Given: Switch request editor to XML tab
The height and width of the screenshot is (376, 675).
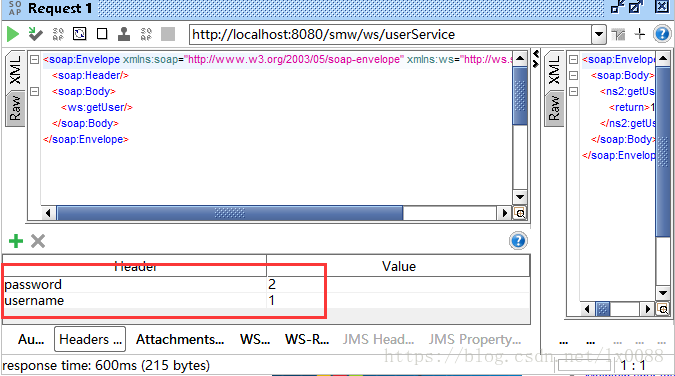Looking at the screenshot, I should click(x=15, y=70).
